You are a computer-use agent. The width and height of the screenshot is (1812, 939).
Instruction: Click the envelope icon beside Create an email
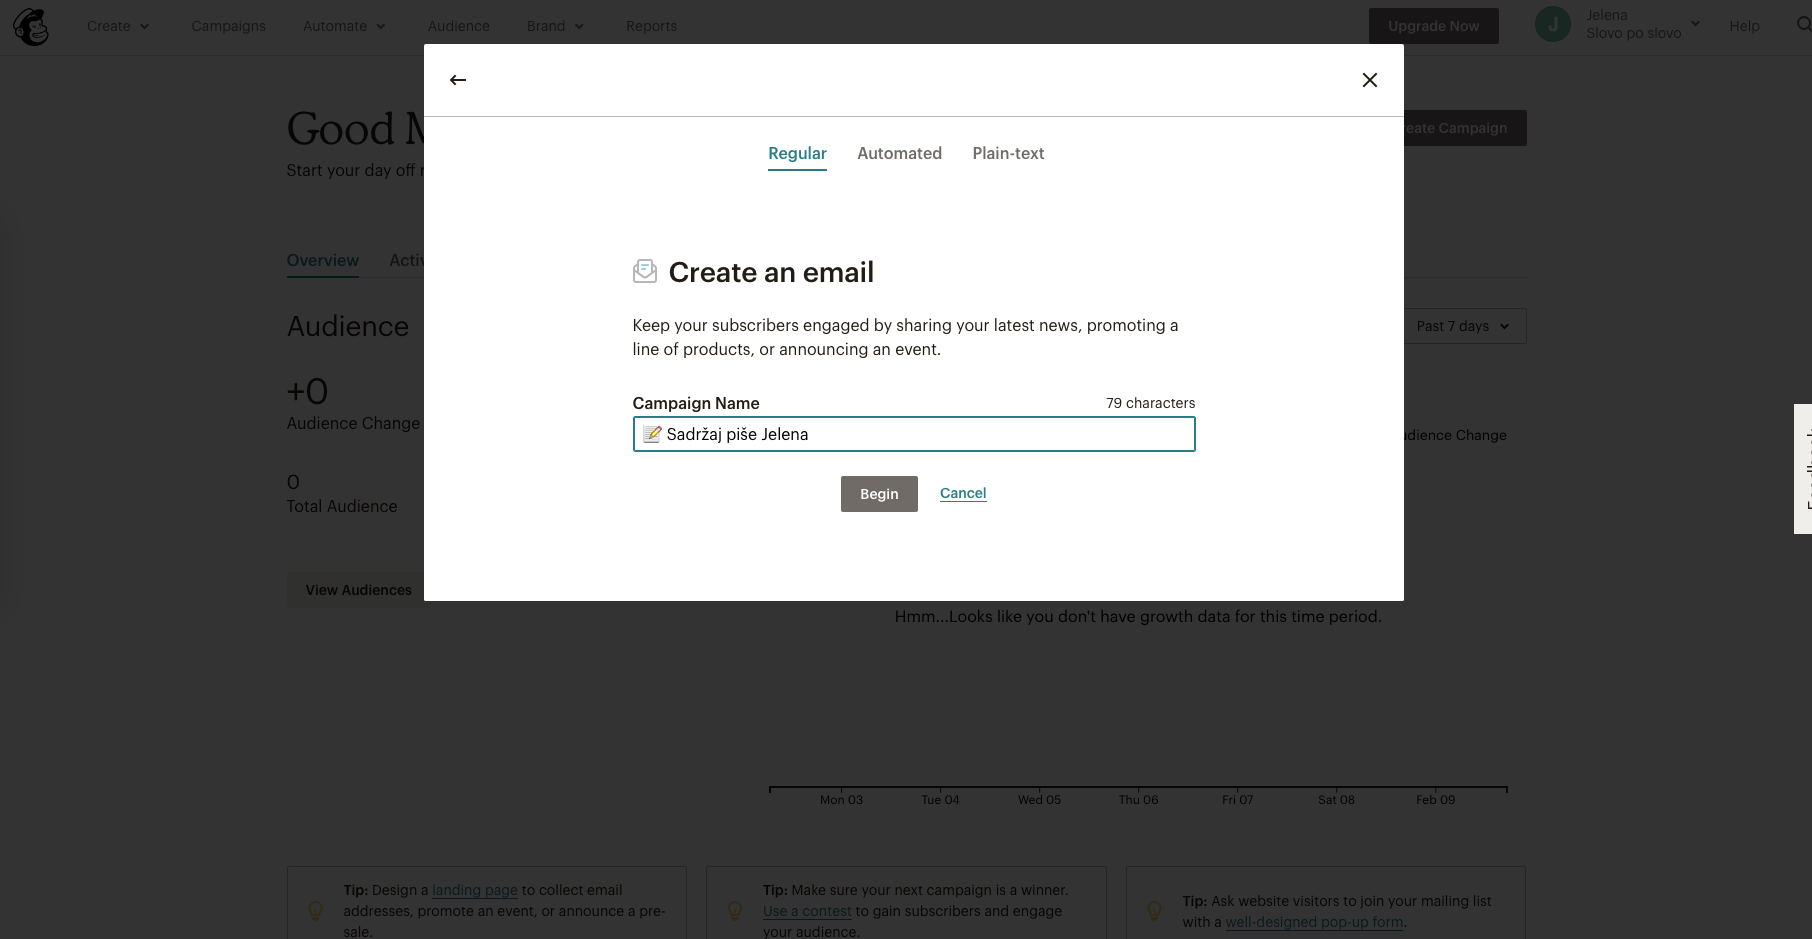[645, 271]
